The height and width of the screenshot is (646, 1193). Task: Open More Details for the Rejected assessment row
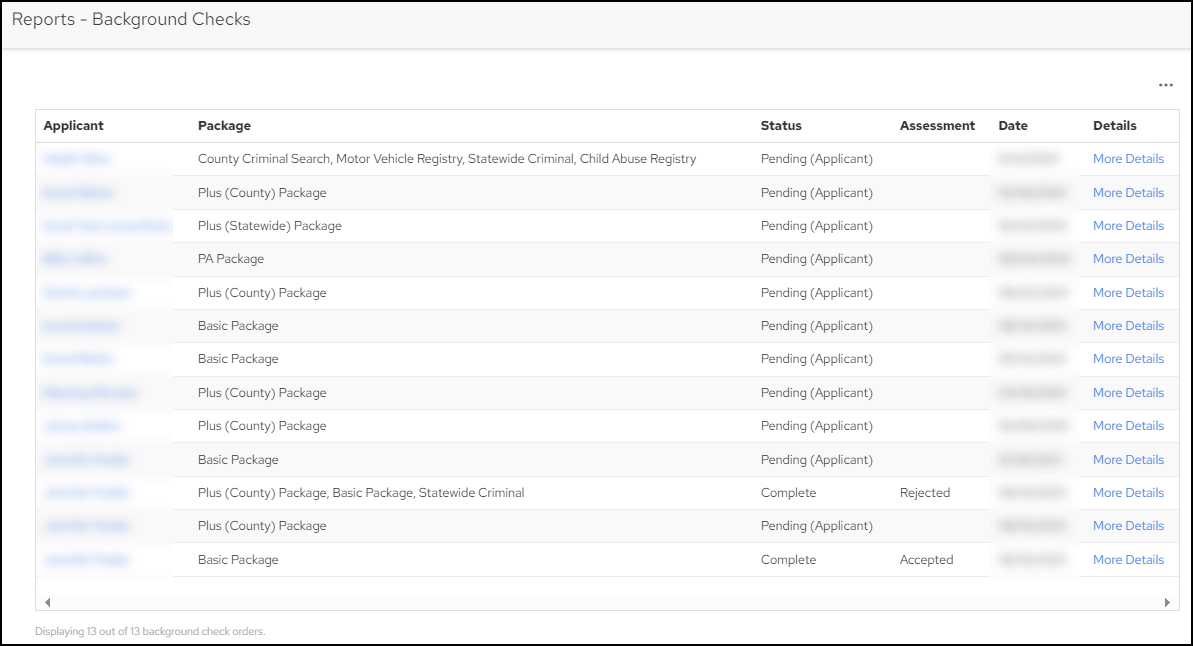pos(1128,493)
